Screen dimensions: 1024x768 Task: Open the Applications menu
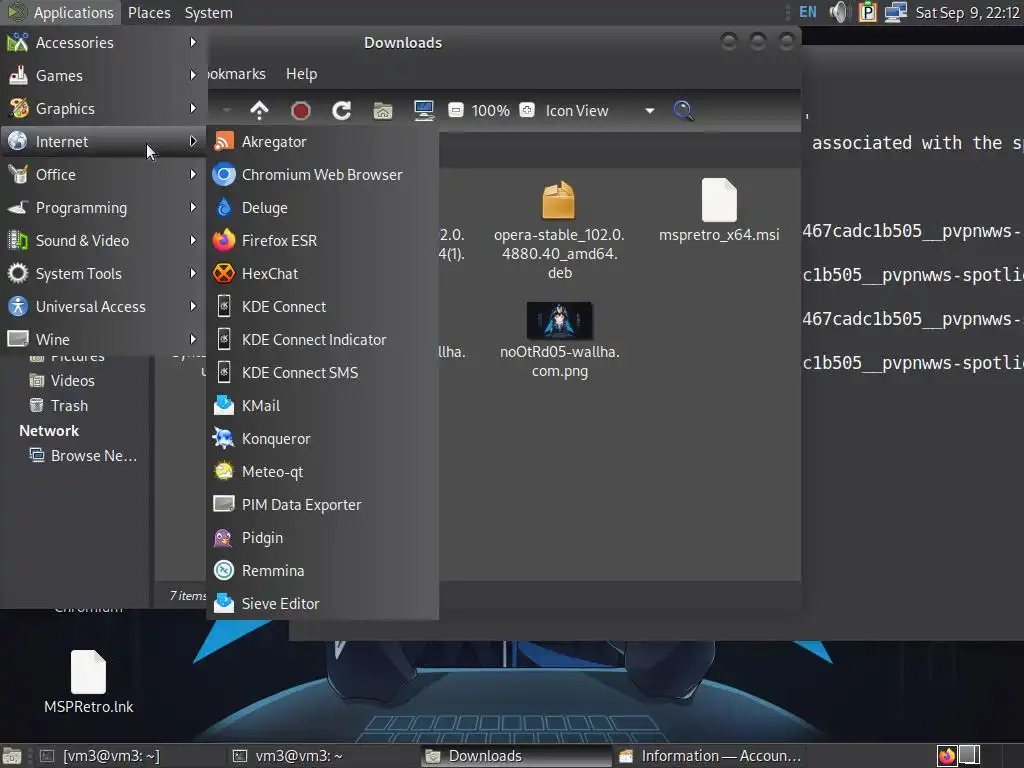point(61,12)
